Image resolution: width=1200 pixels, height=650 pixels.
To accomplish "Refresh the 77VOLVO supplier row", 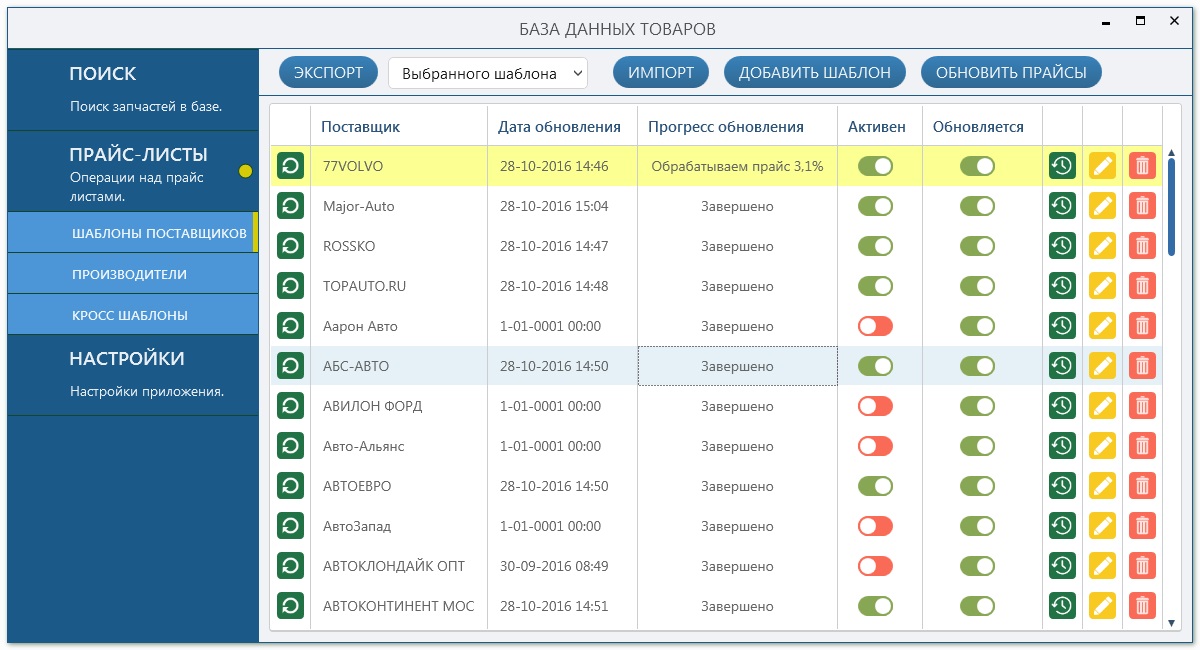I will (x=290, y=166).
